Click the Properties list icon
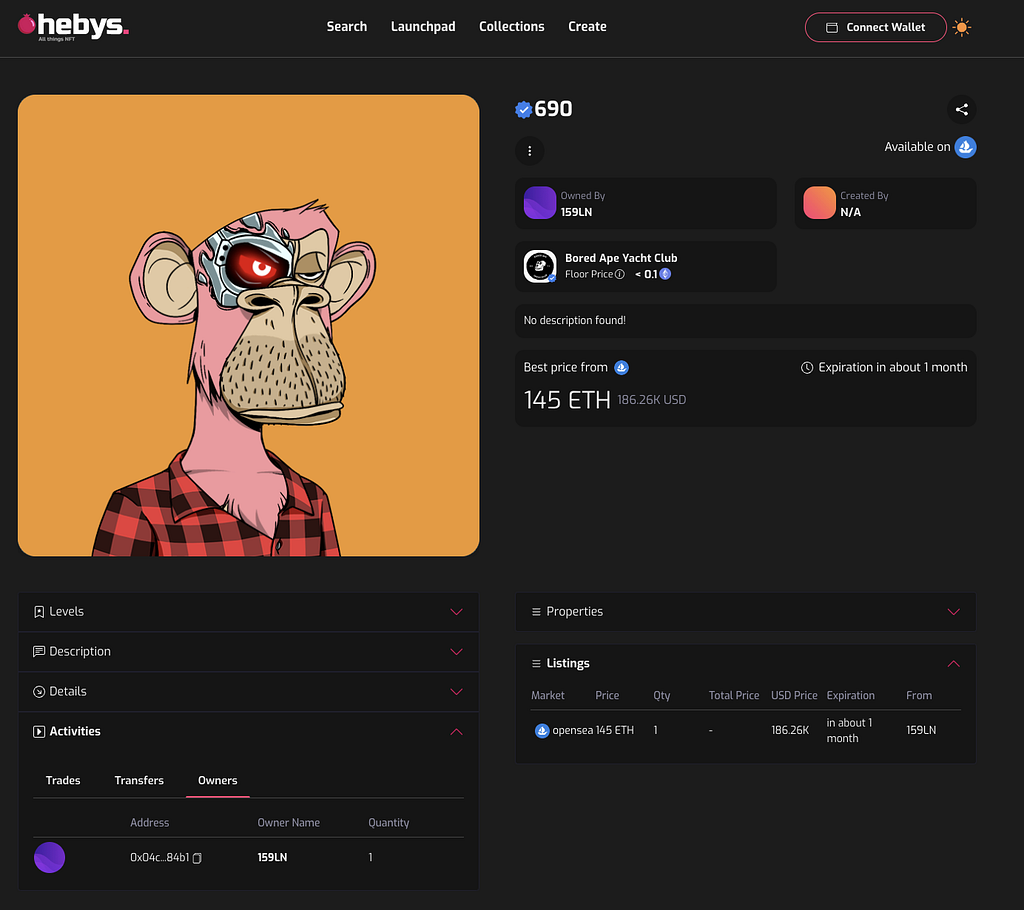The width and height of the screenshot is (1024, 910). point(536,611)
